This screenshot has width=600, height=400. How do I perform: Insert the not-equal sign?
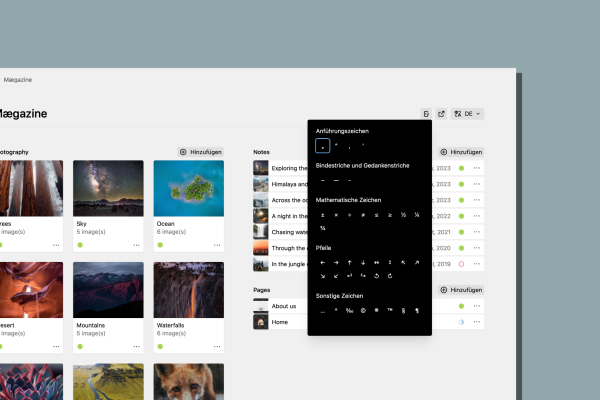[x=363, y=214]
